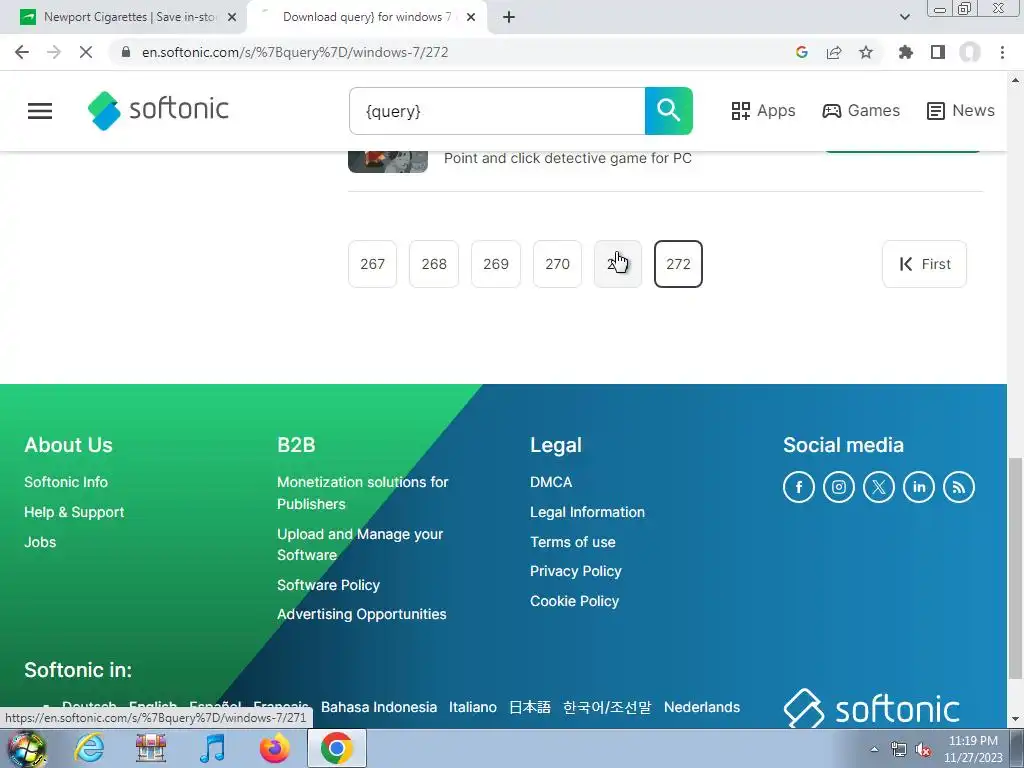The height and width of the screenshot is (768, 1024).
Task: Open the Windows Start button
Action: pos(27,748)
